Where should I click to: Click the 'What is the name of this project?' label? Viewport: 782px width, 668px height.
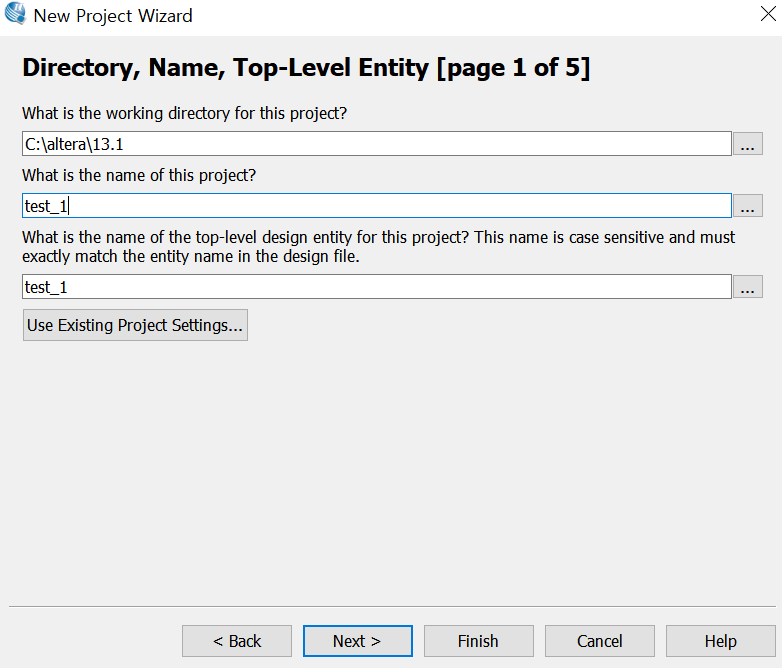pyautogui.click(x=139, y=176)
